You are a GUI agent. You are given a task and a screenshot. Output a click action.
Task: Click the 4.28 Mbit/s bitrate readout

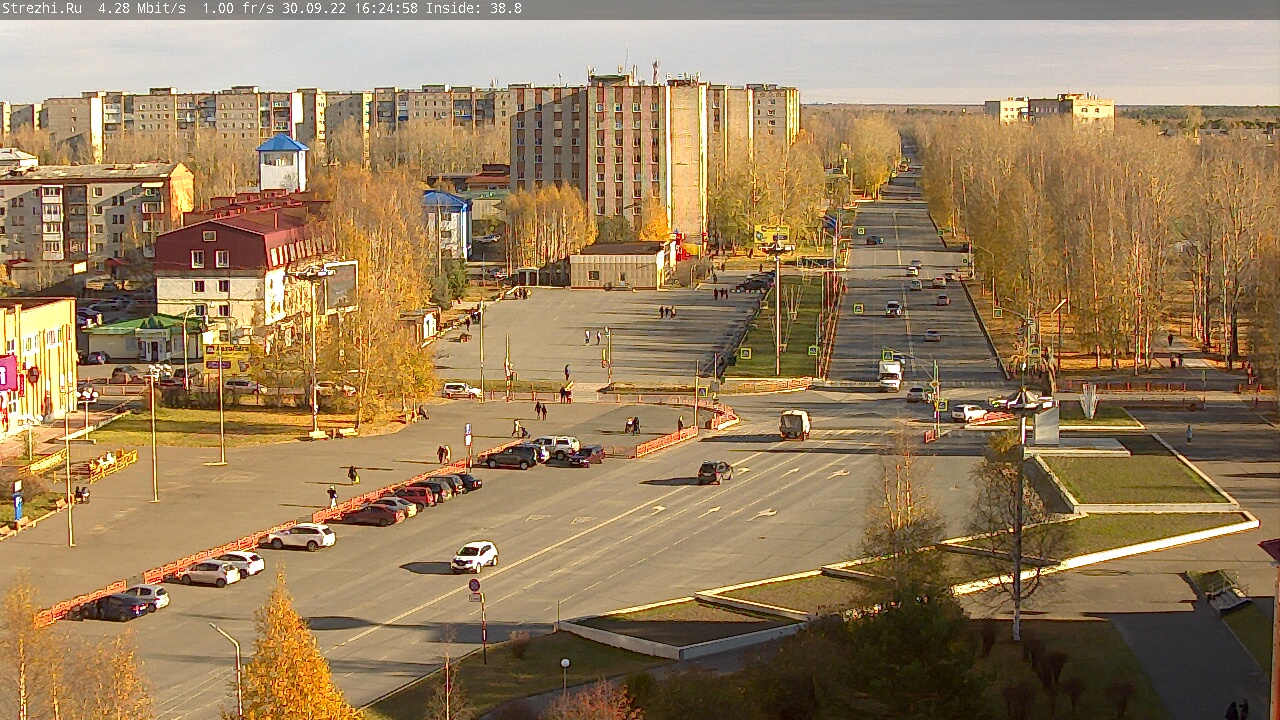(142, 8)
